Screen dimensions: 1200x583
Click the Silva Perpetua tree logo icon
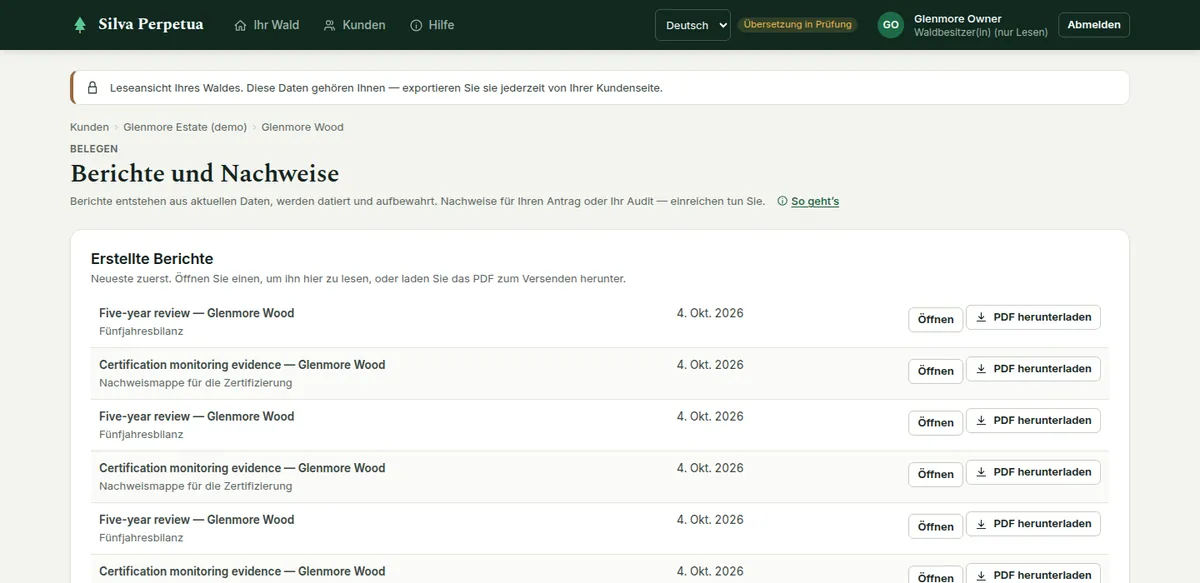point(80,25)
